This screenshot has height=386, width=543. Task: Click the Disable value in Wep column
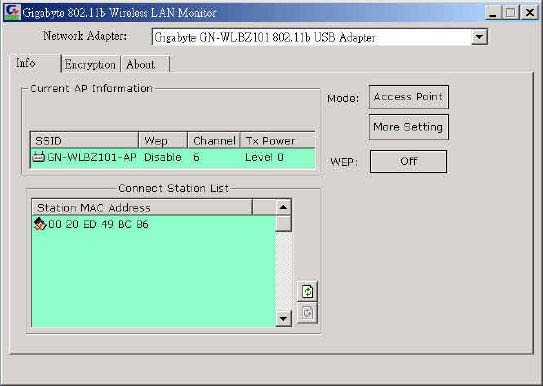point(163,158)
